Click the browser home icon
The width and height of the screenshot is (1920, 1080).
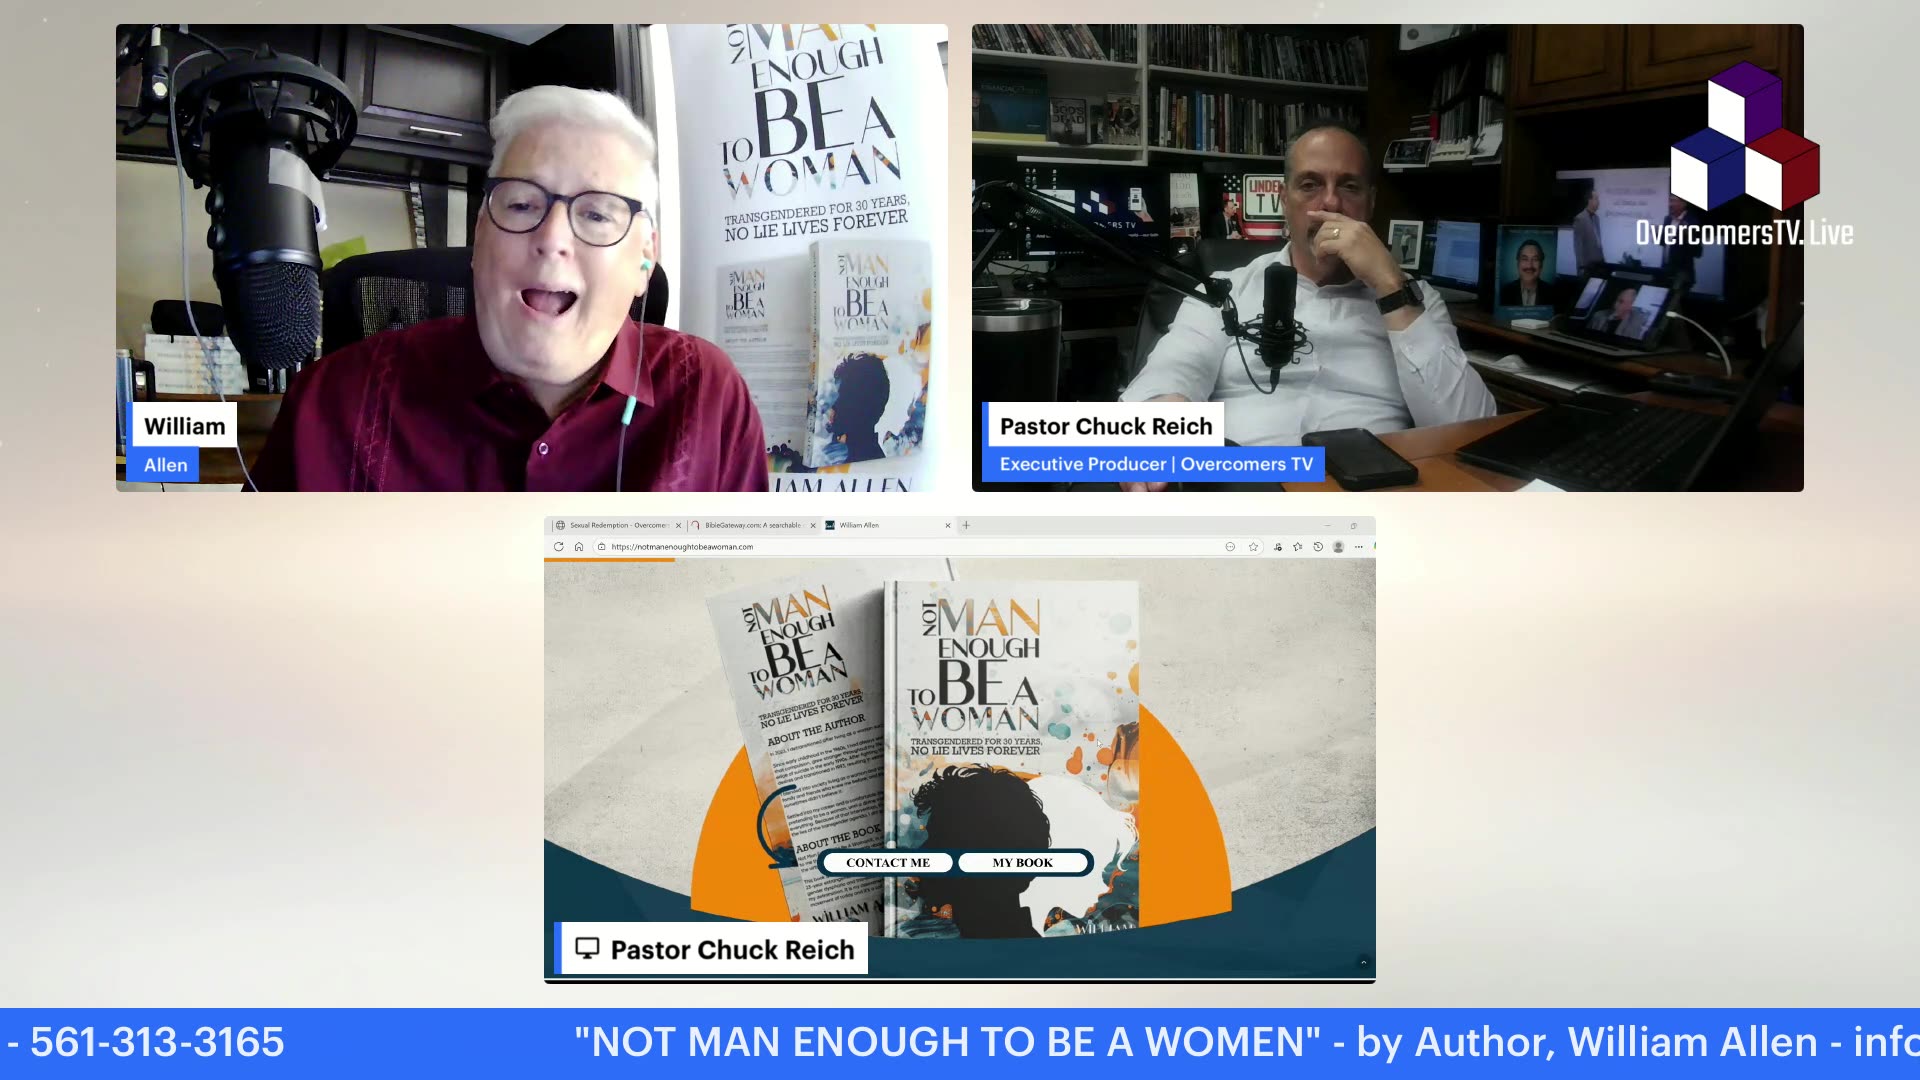pos(579,547)
